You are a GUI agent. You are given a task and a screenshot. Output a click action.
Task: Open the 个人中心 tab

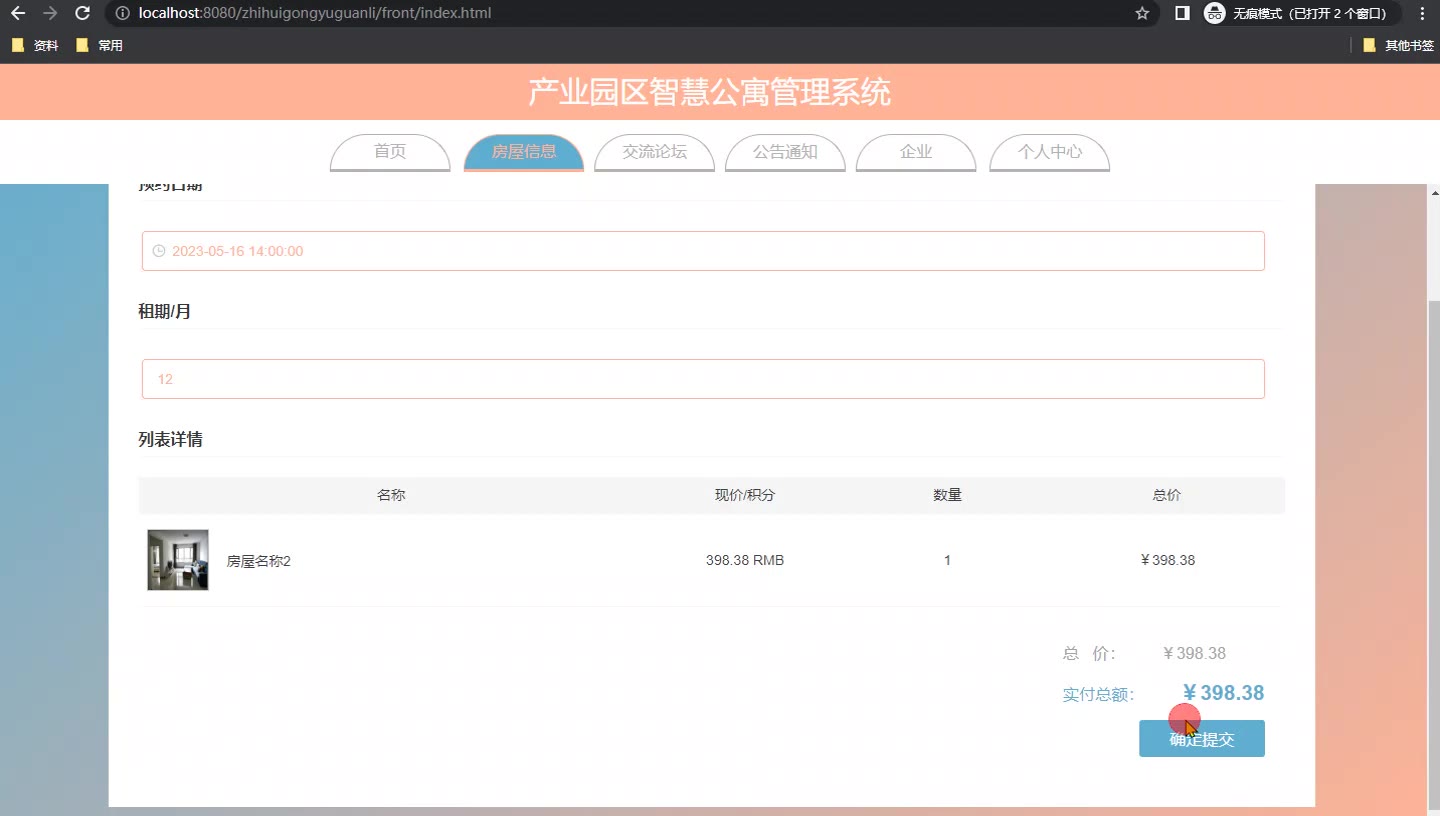click(x=1049, y=152)
